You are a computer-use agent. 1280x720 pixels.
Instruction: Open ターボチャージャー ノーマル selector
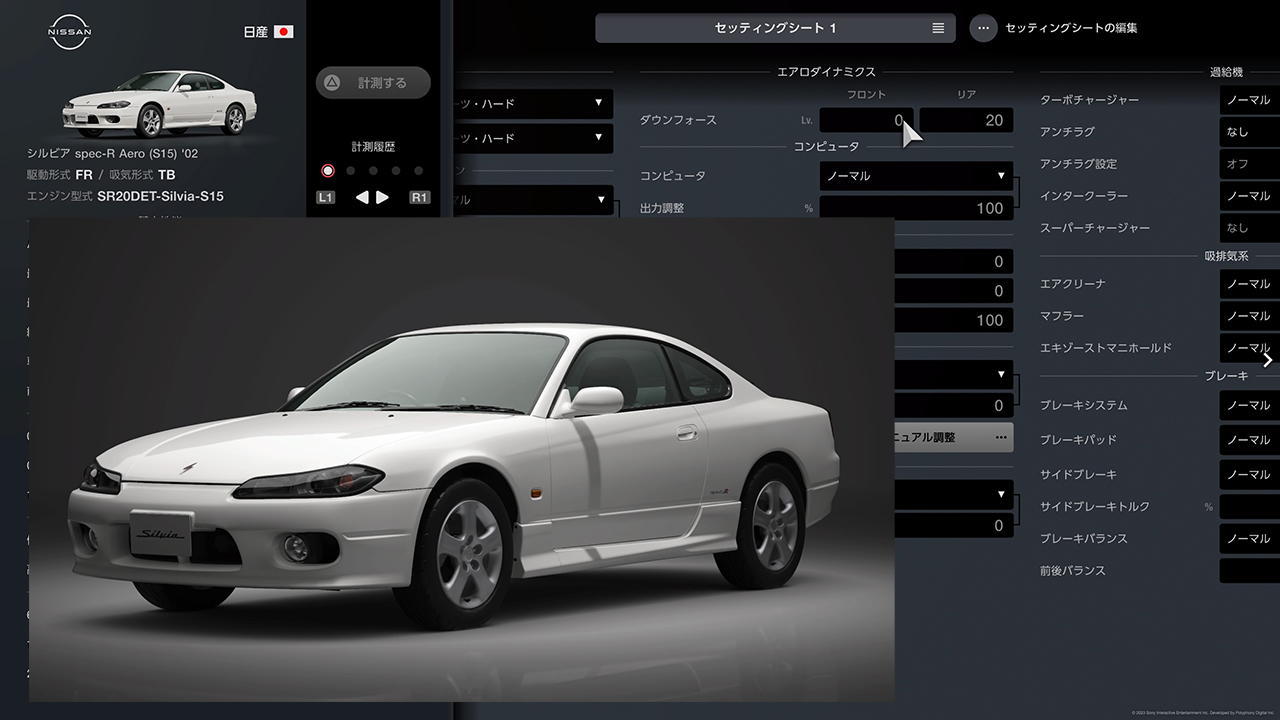[1249, 100]
